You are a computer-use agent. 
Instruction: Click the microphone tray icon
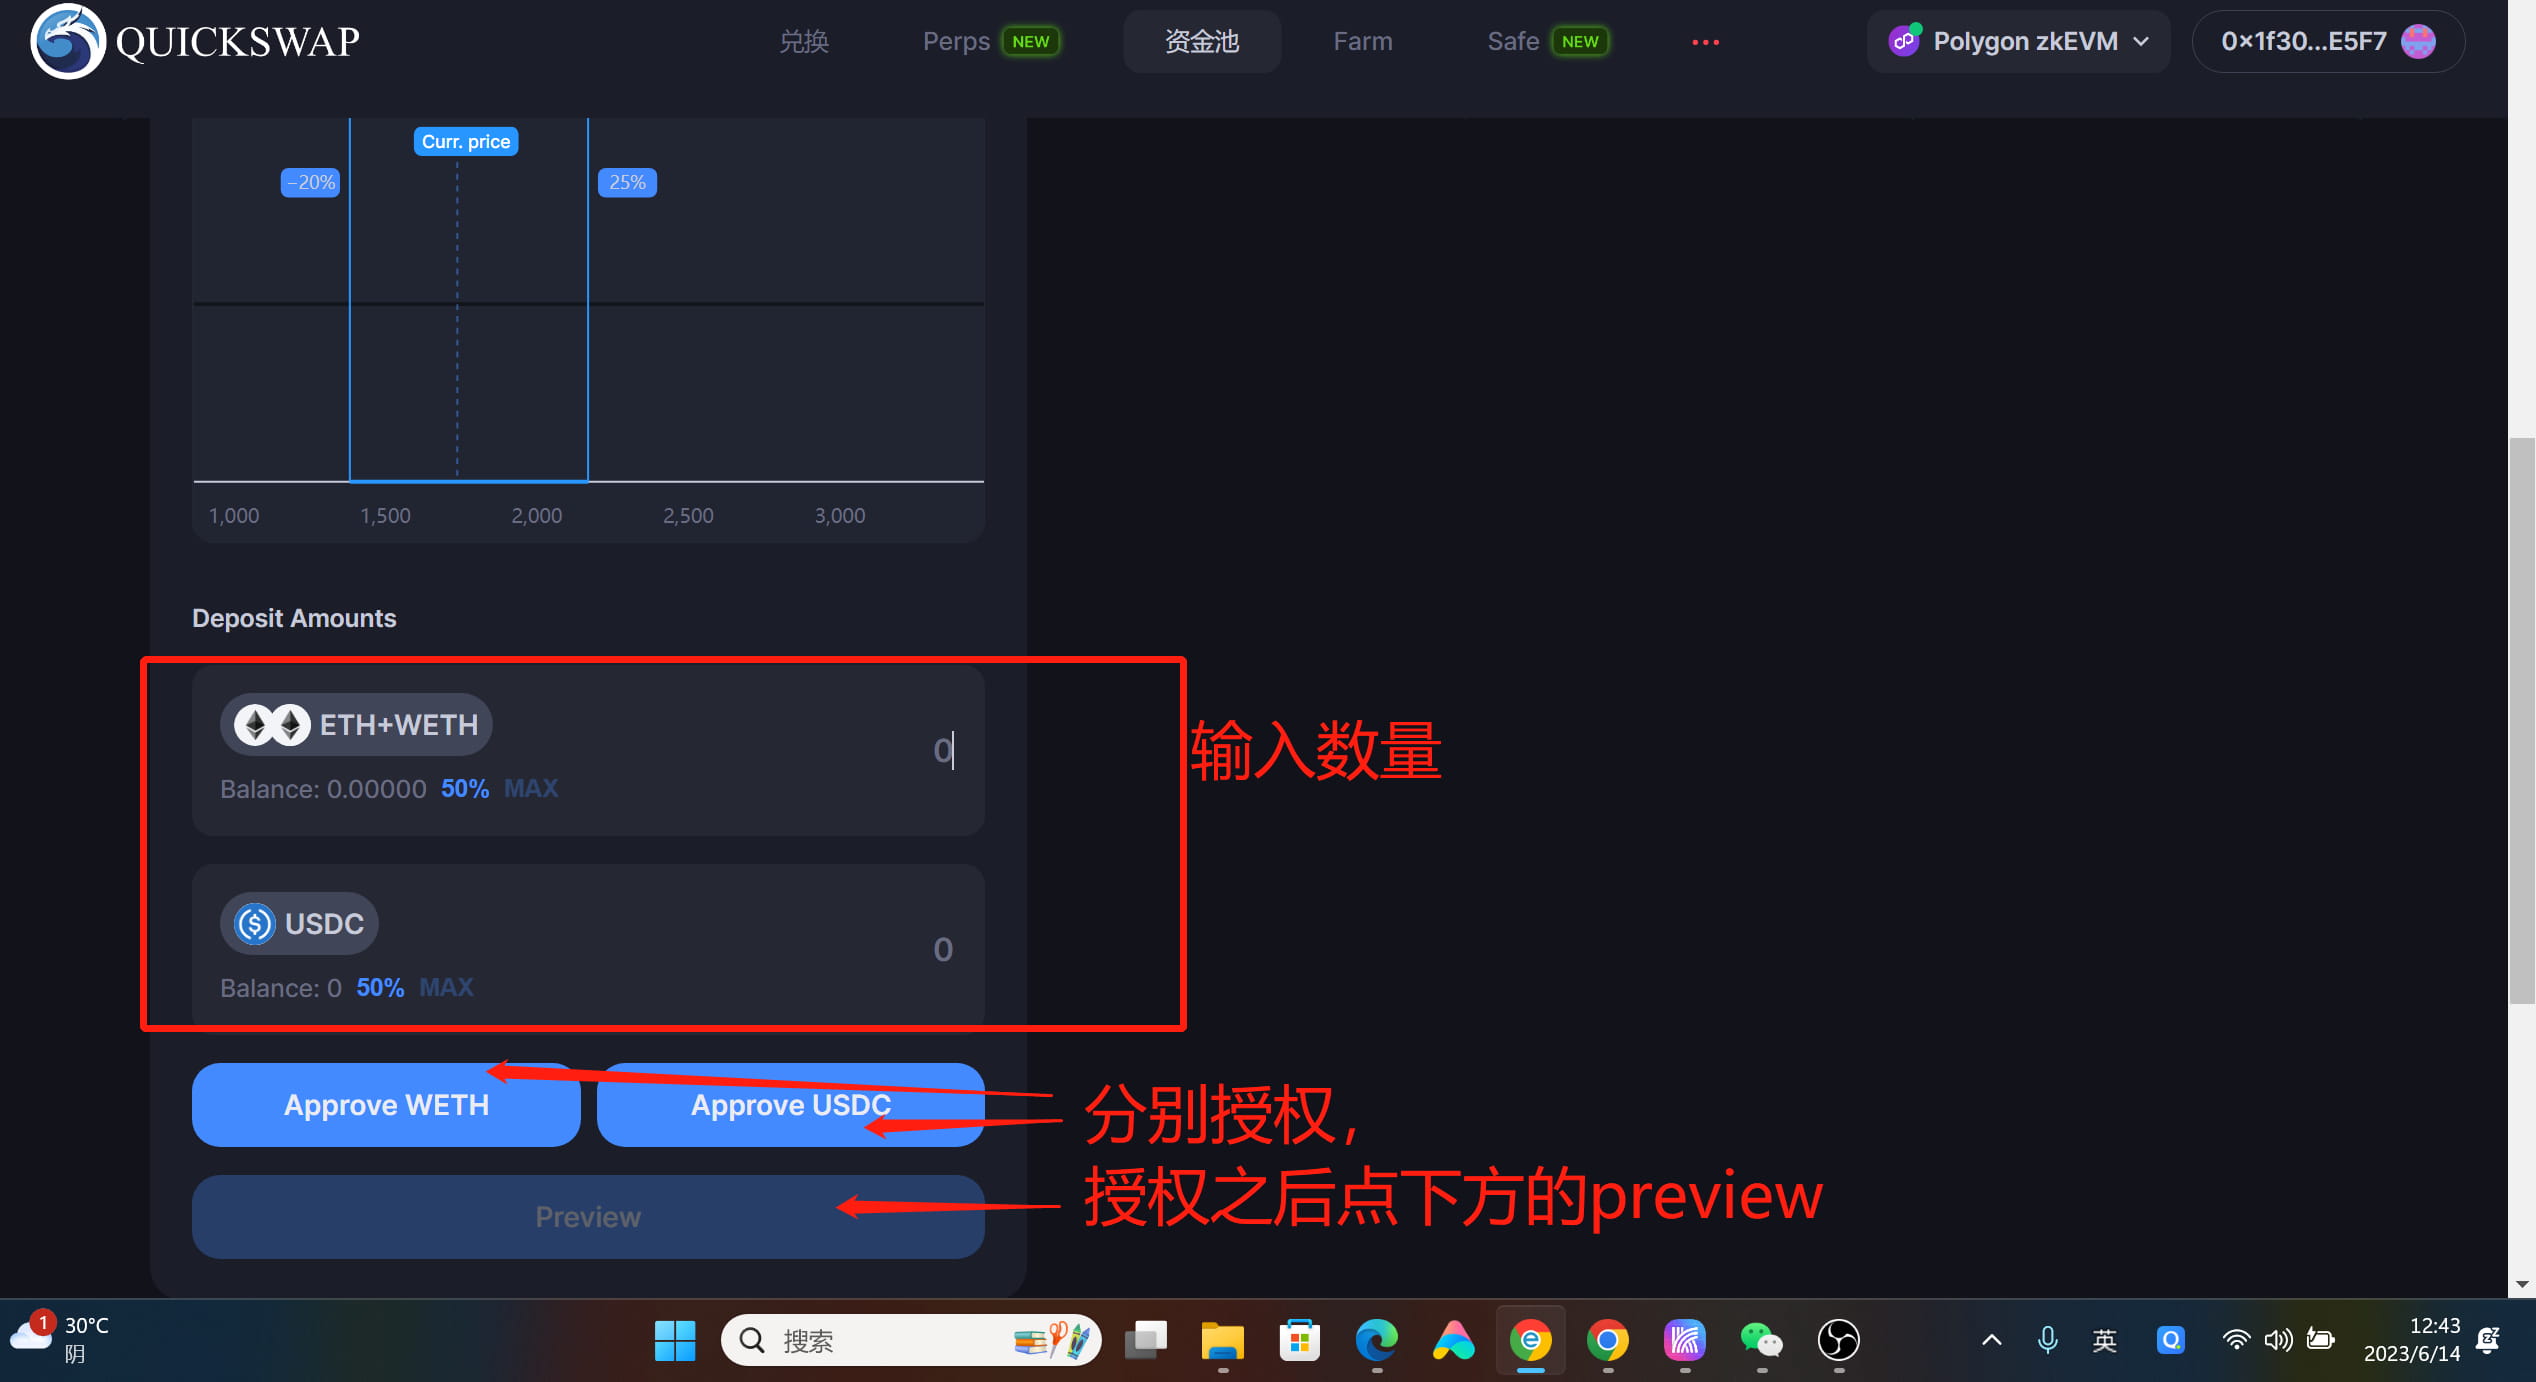[2048, 1340]
